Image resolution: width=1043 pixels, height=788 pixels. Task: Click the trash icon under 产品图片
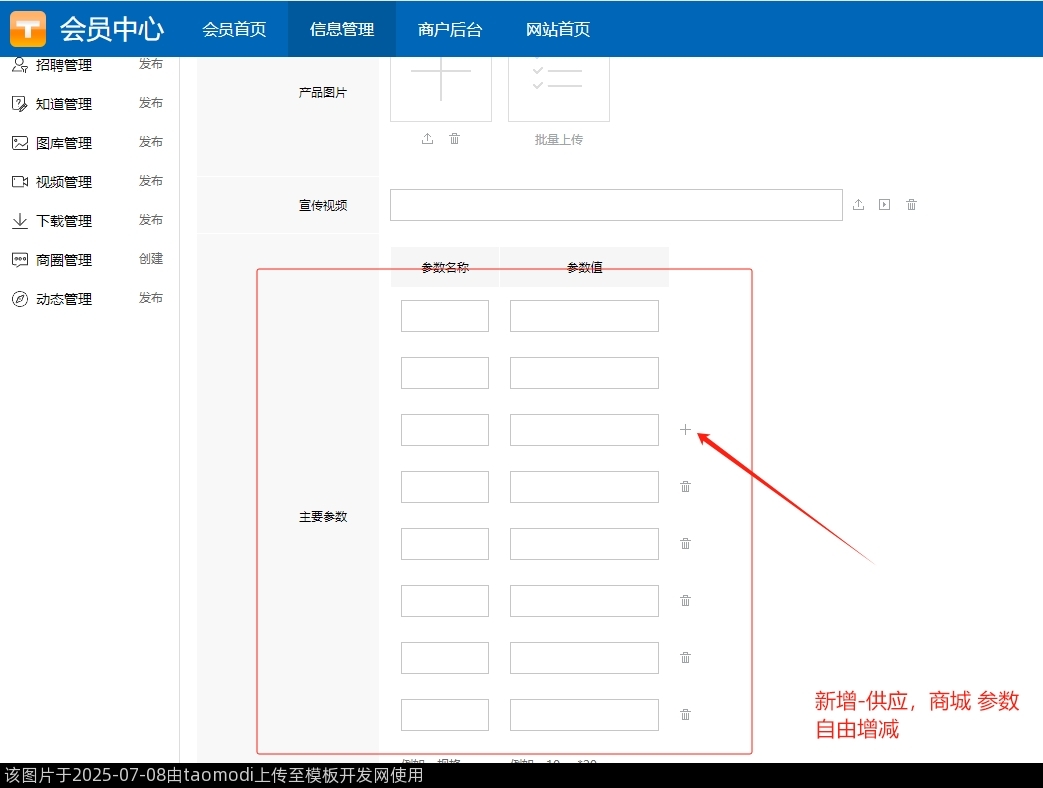455,139
